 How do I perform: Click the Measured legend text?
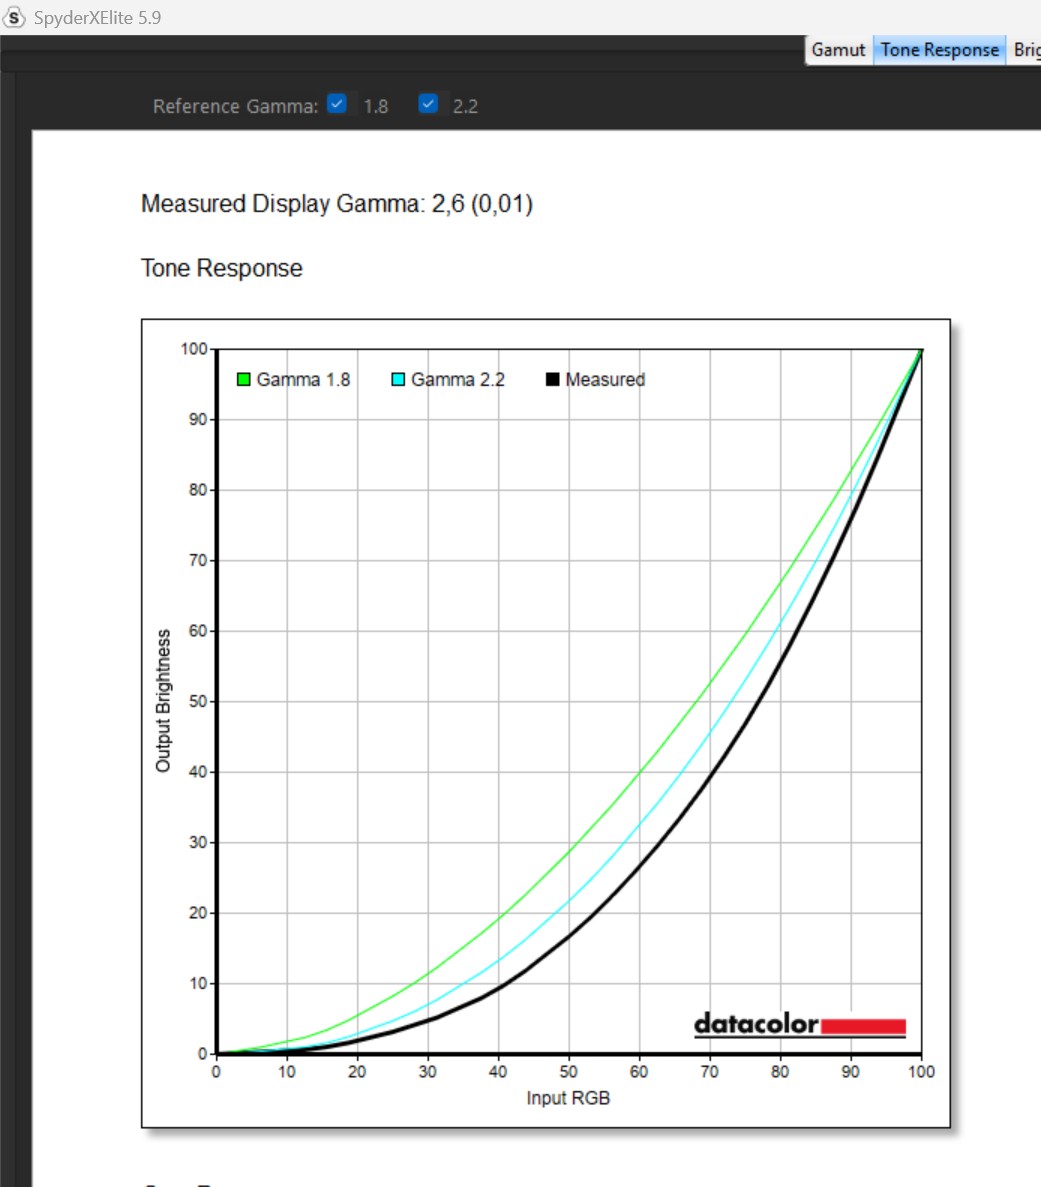click(605, 380)
